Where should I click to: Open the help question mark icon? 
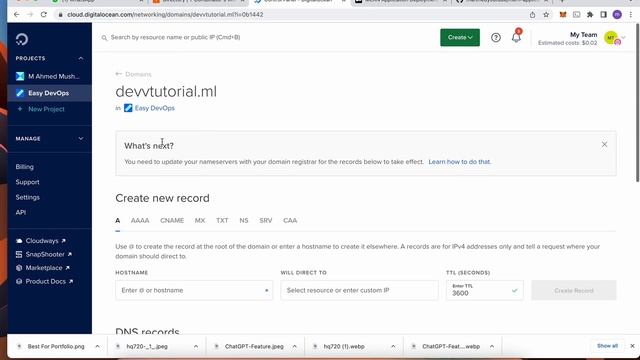(496, 38)
